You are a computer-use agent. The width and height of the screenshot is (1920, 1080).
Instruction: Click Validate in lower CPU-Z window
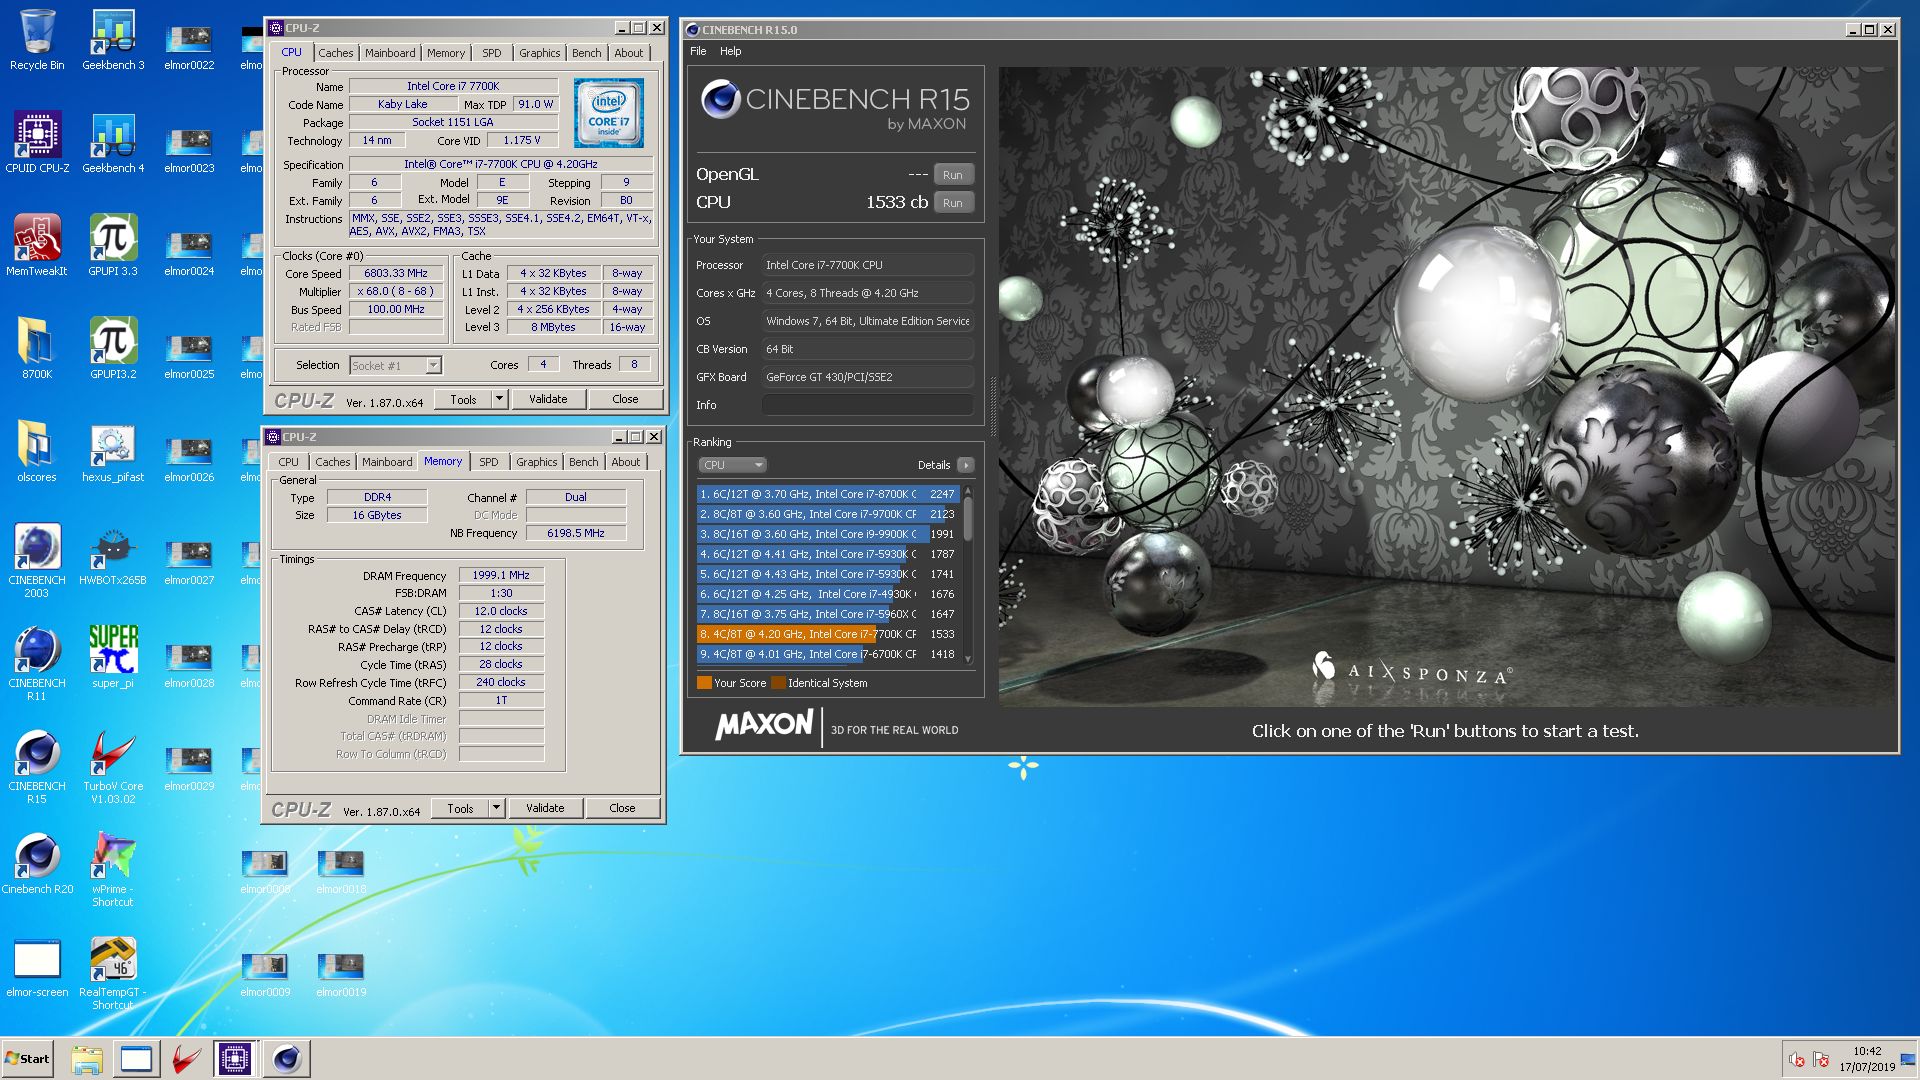tap(545, 808)
